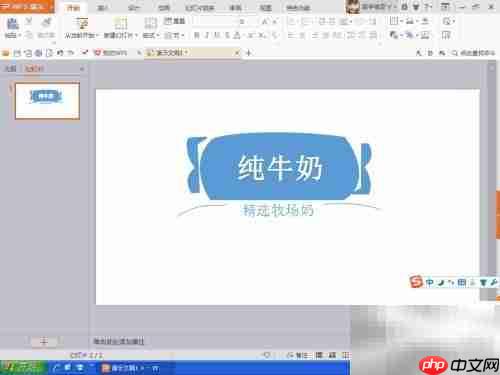Open the user account name dropdown

point(379,6)
